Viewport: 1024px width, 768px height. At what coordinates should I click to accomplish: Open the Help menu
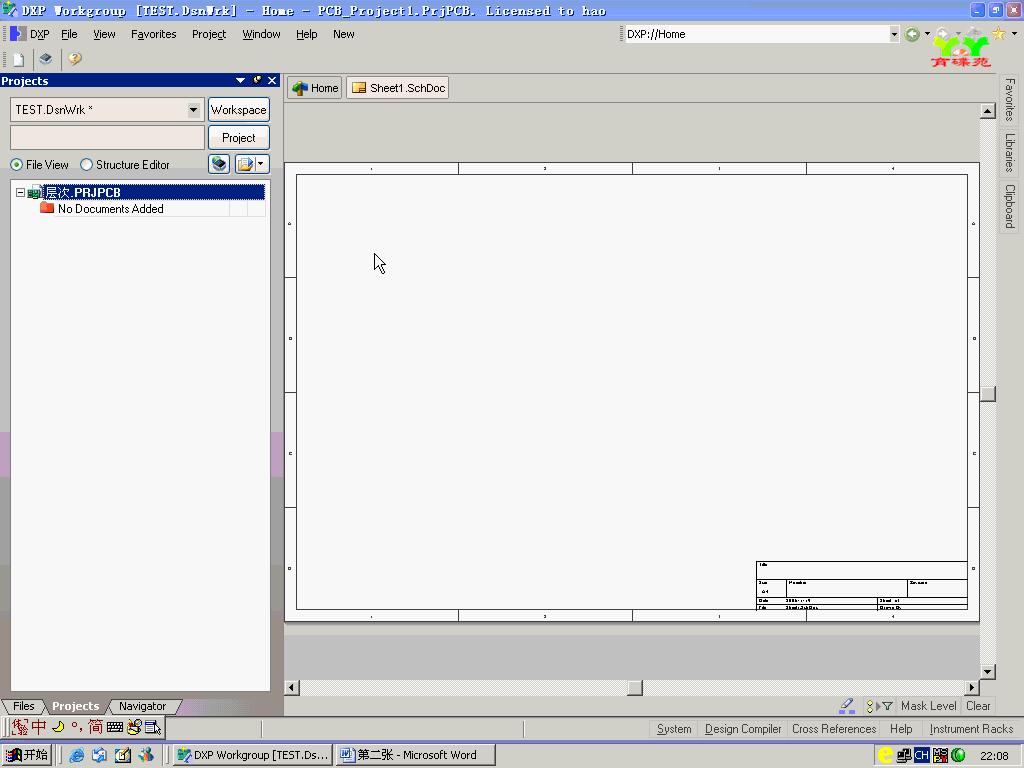click(x=306, y=34)
